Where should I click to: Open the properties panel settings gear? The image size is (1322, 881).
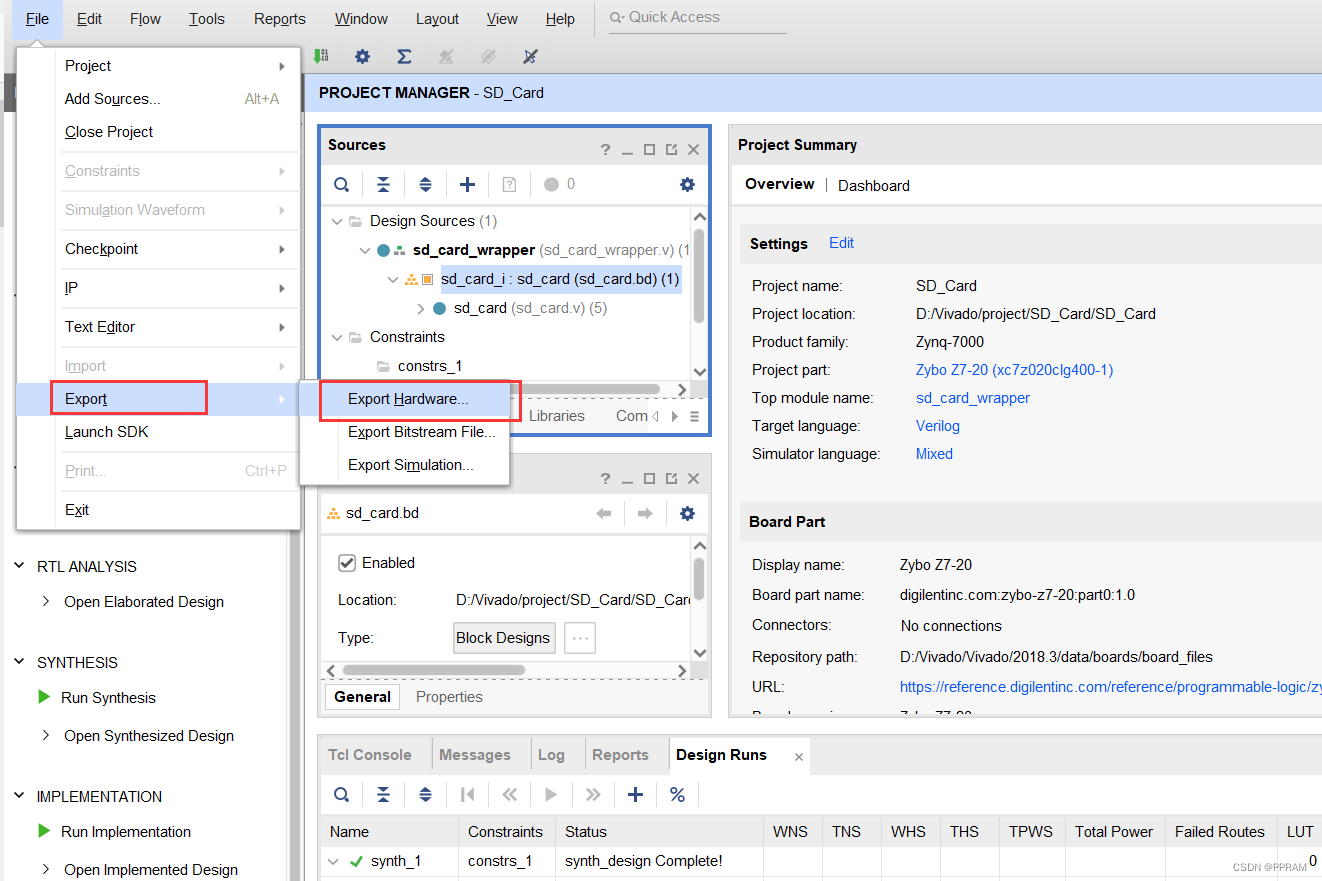pyautogui.click(x=687, y=513)
